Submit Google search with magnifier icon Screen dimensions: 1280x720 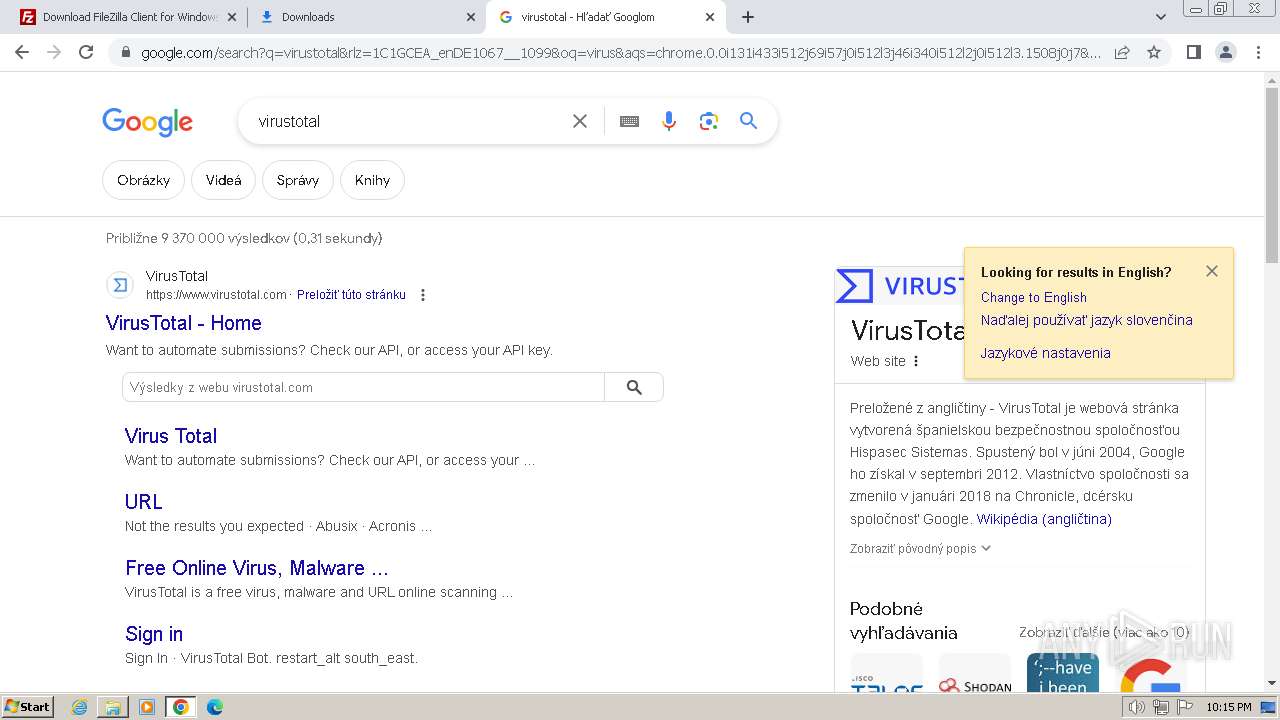pos(748,121)
